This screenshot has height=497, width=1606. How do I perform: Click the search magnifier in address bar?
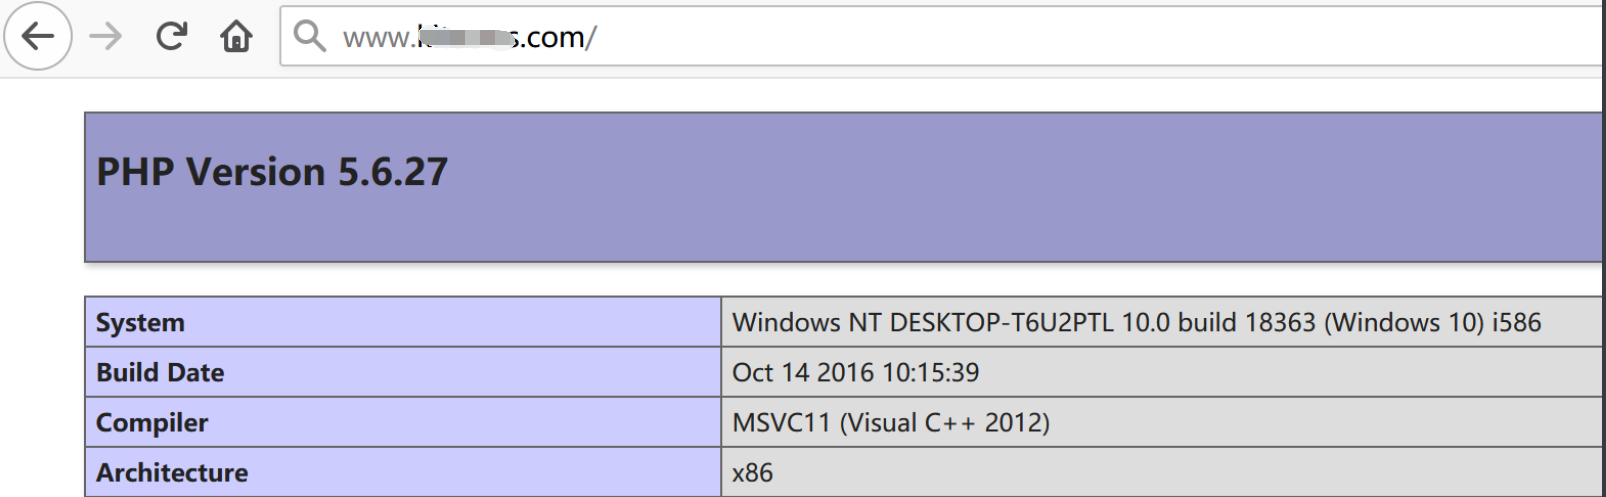[309, 36]
